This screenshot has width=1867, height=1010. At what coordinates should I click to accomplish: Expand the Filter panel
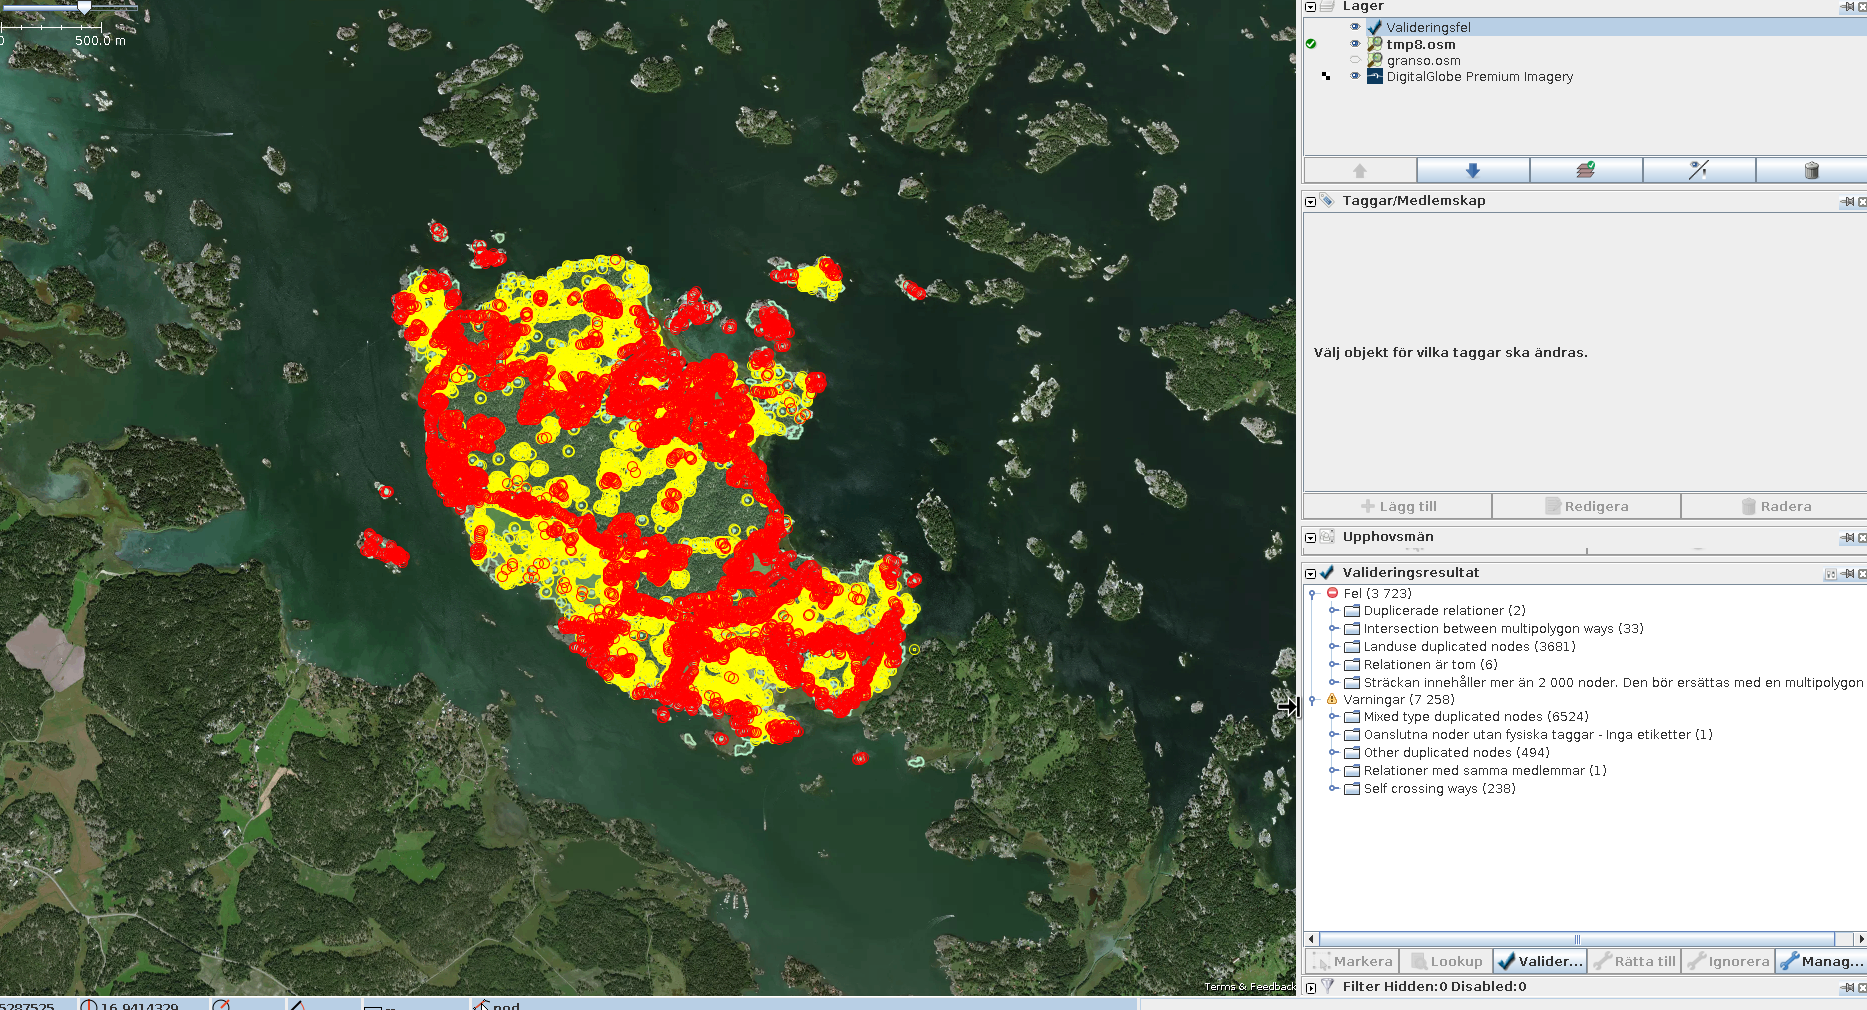(x=1311, y=987)
